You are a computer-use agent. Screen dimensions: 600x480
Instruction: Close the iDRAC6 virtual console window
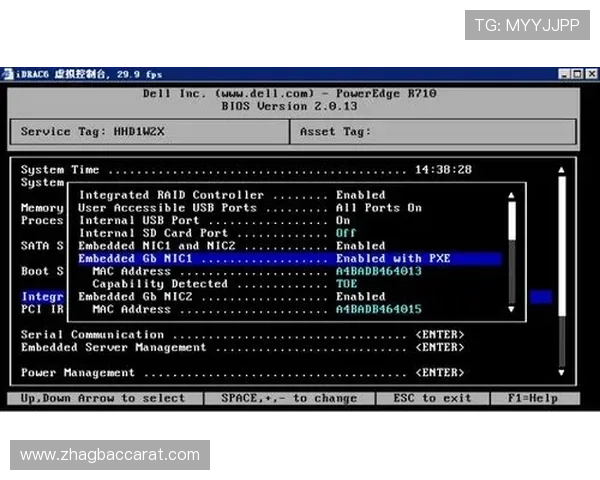pos(590,74)
